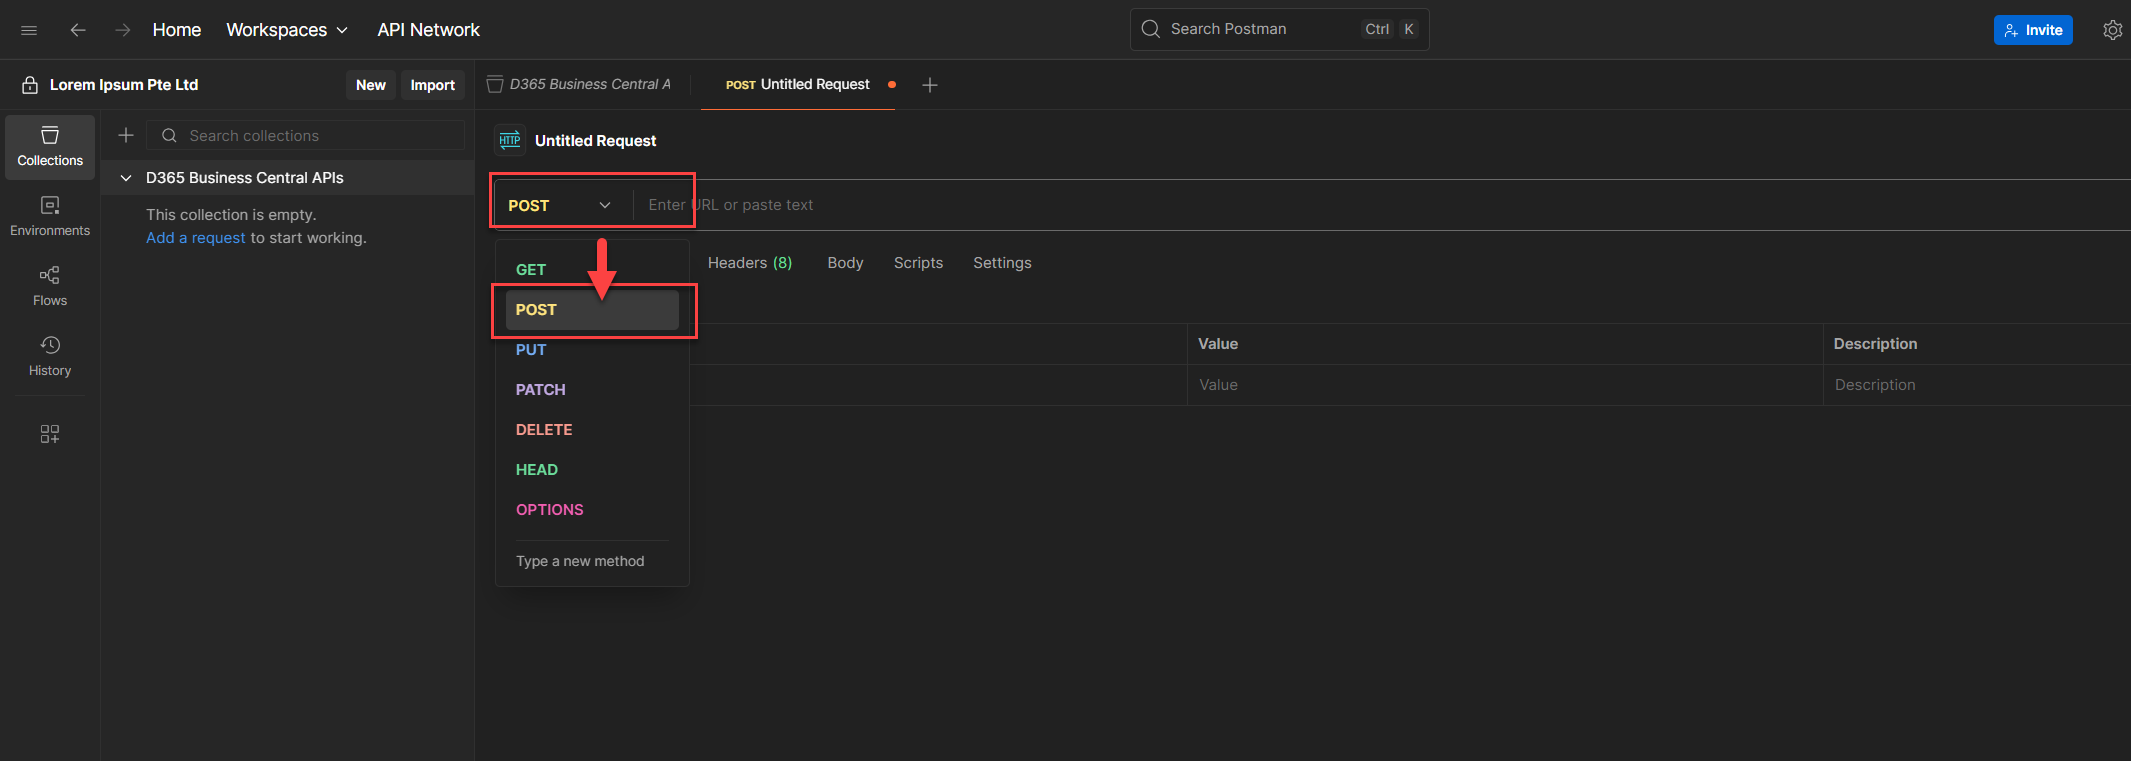2131x761 pixels.
Task: Open API Network
Action: pyautogui.click(x=429, y=30)
